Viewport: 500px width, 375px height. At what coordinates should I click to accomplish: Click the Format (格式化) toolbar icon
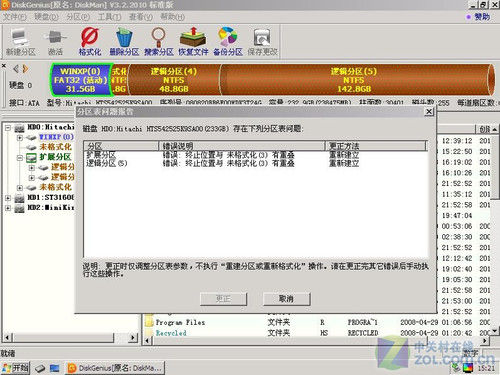90,42
